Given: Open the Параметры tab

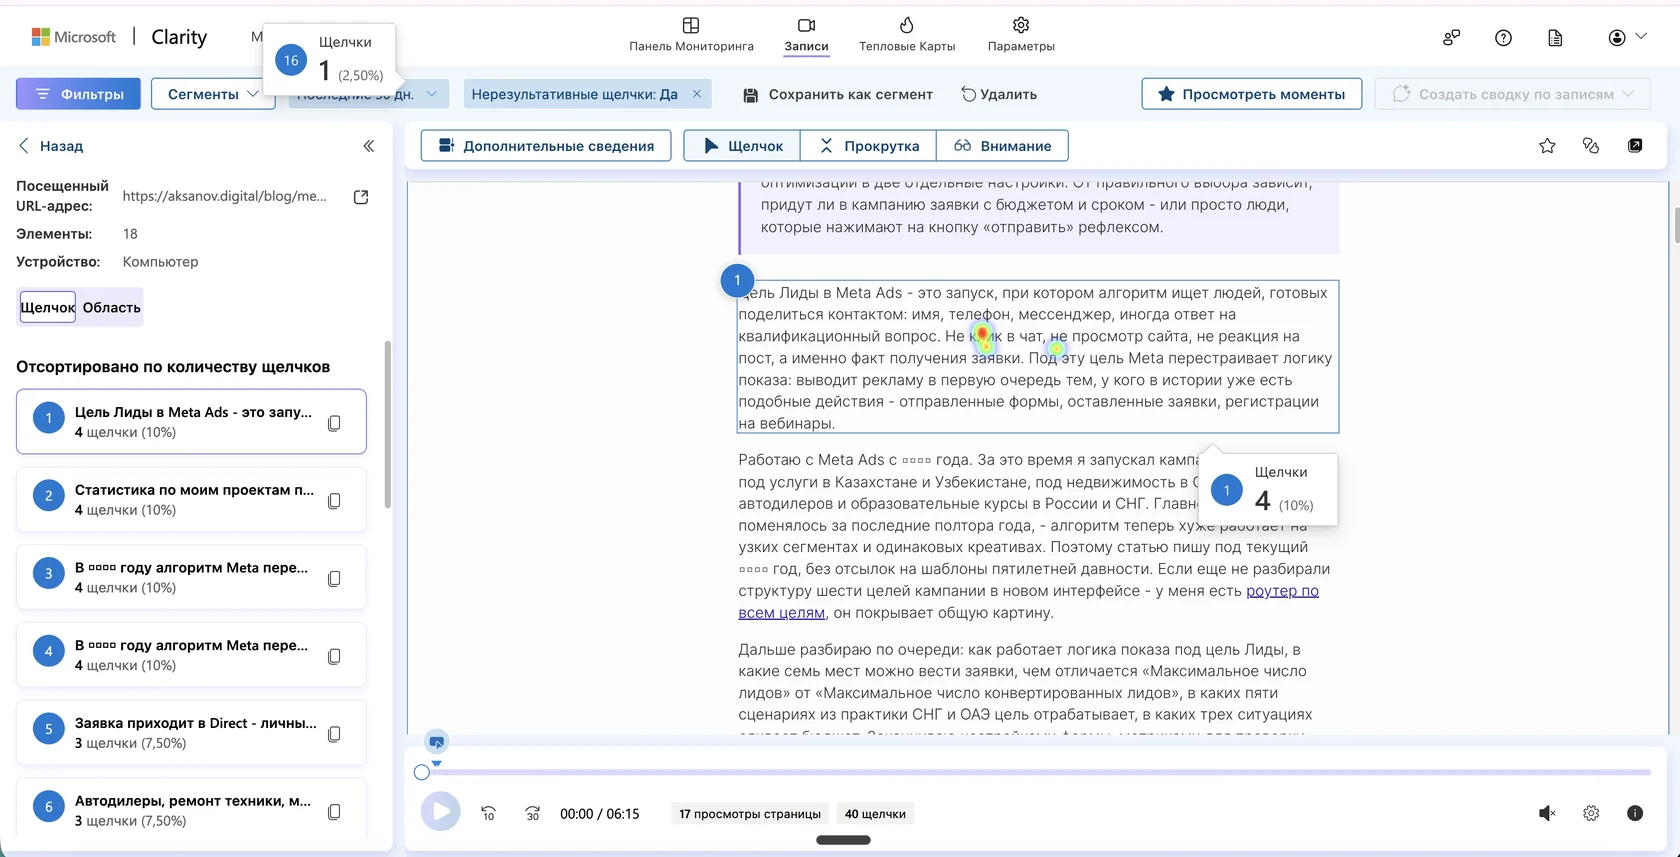Looking at the screenshot, I should [1021, 35].
